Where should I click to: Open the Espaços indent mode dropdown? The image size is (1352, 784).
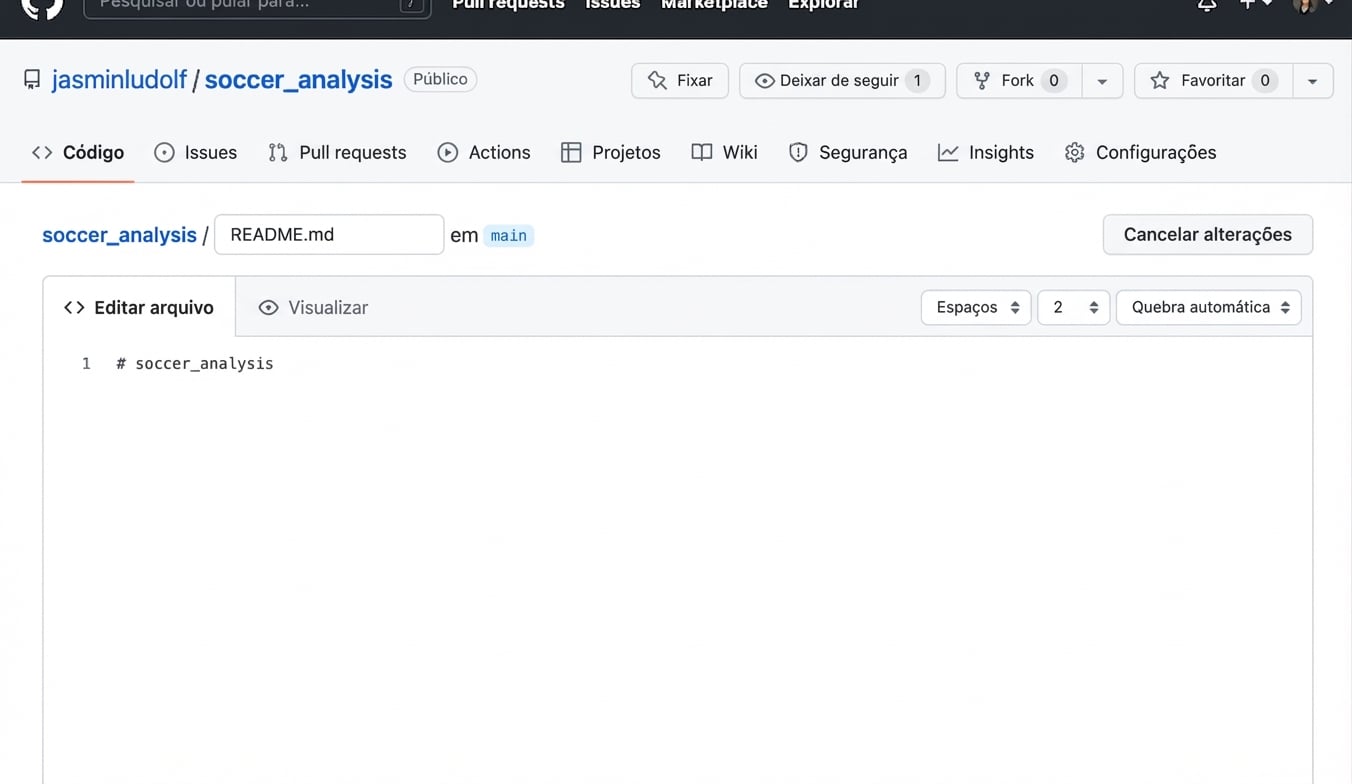pyautogui.click(x=976, y=308)
